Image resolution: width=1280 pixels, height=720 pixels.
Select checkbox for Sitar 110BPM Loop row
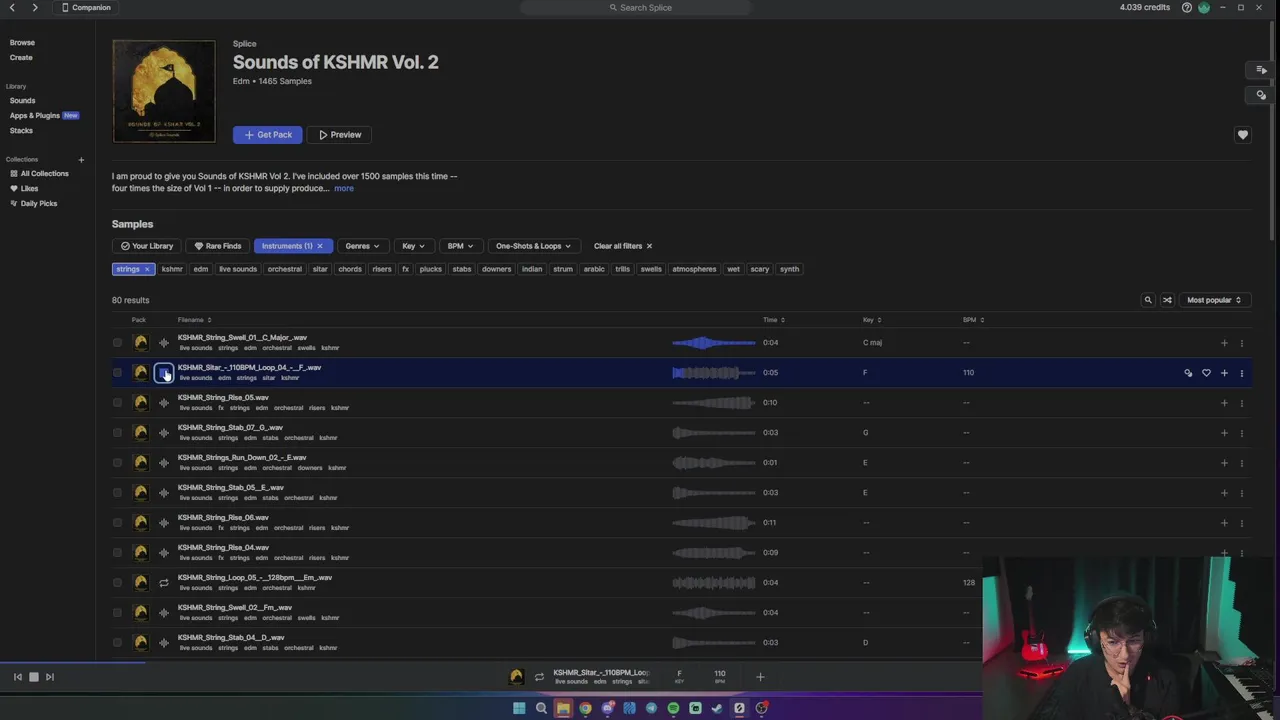[x=117, y=373]
